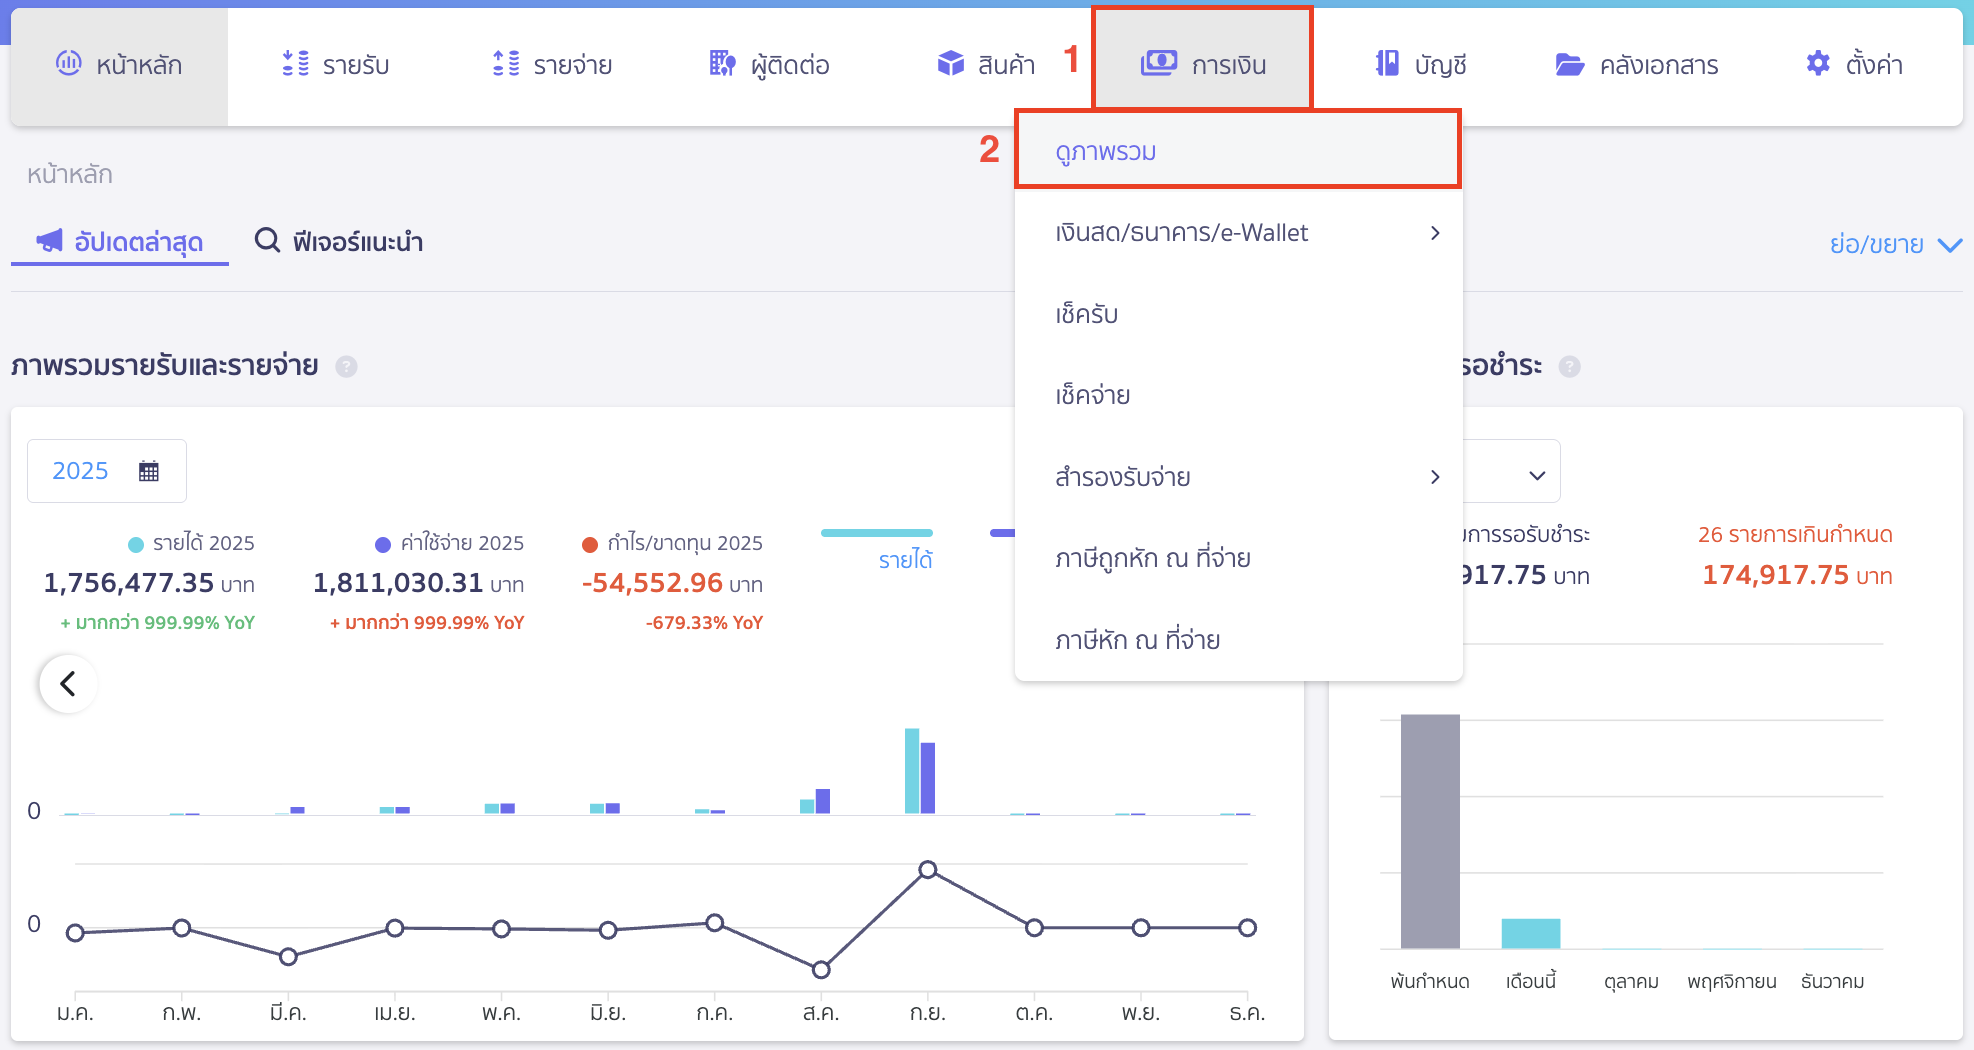Click the expense icon beside รายจ่าย
Viewport: 1974px width, 1050px height.
click(x=506, y=64)
